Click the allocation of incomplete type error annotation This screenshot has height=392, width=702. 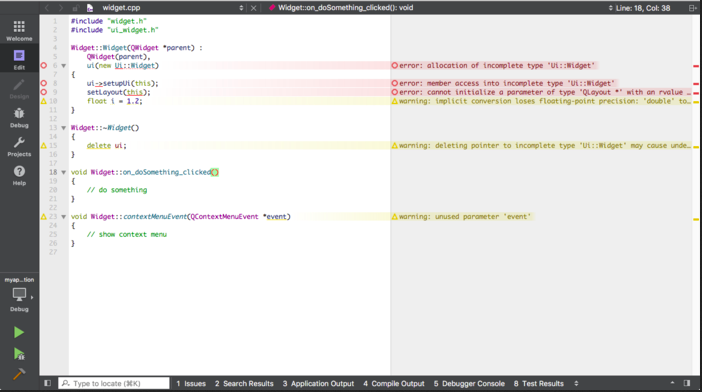click(493, 65)
